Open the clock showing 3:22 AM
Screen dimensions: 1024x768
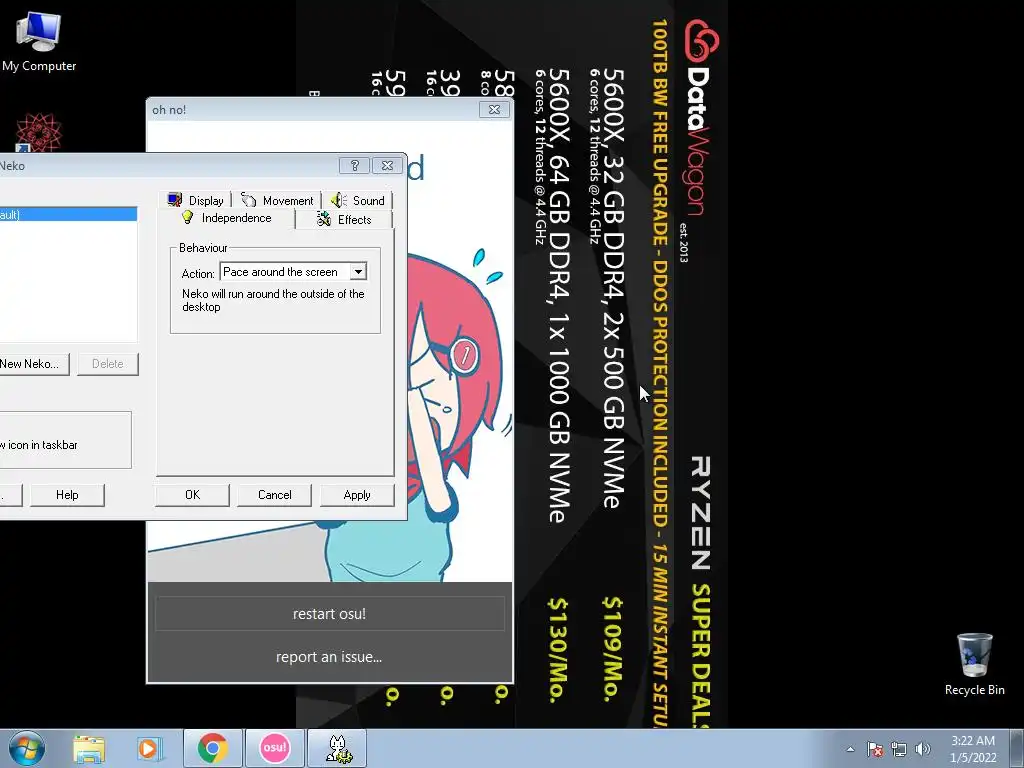(973, 749)
